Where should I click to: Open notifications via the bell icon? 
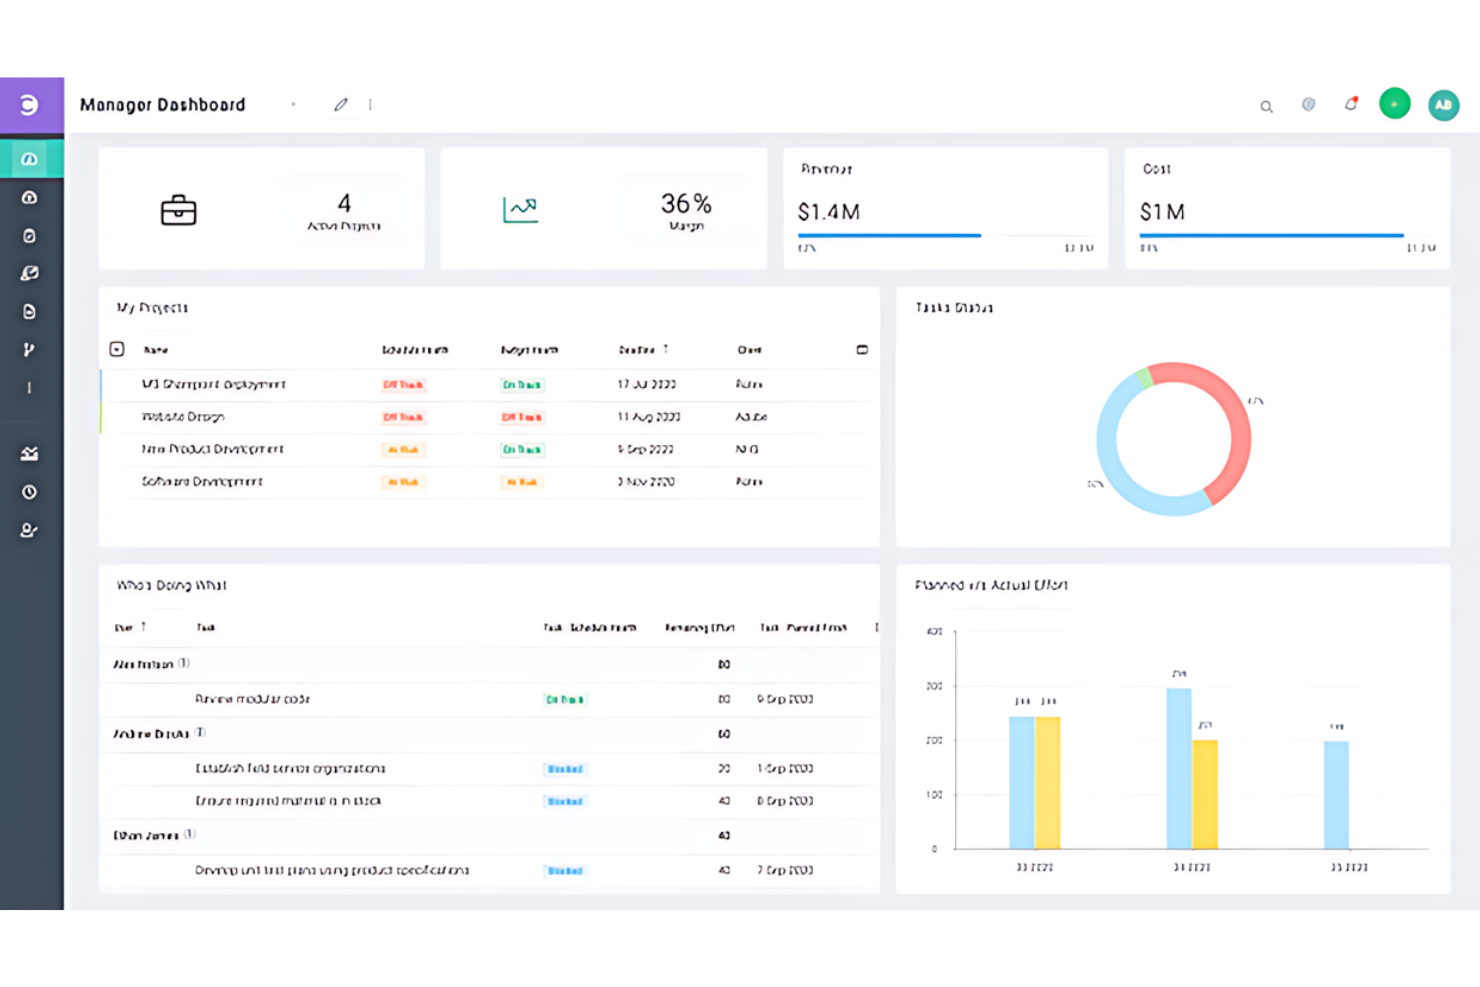click(x=1351, y=104)
